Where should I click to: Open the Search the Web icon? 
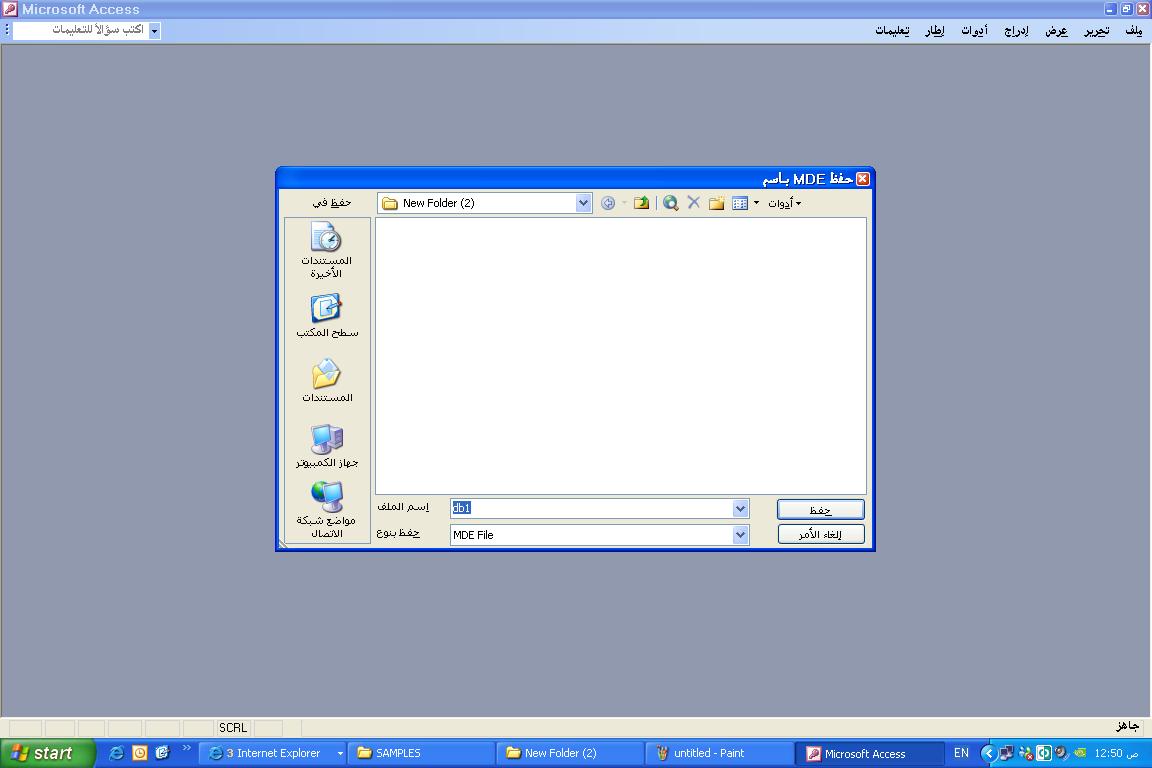(670, 203)
